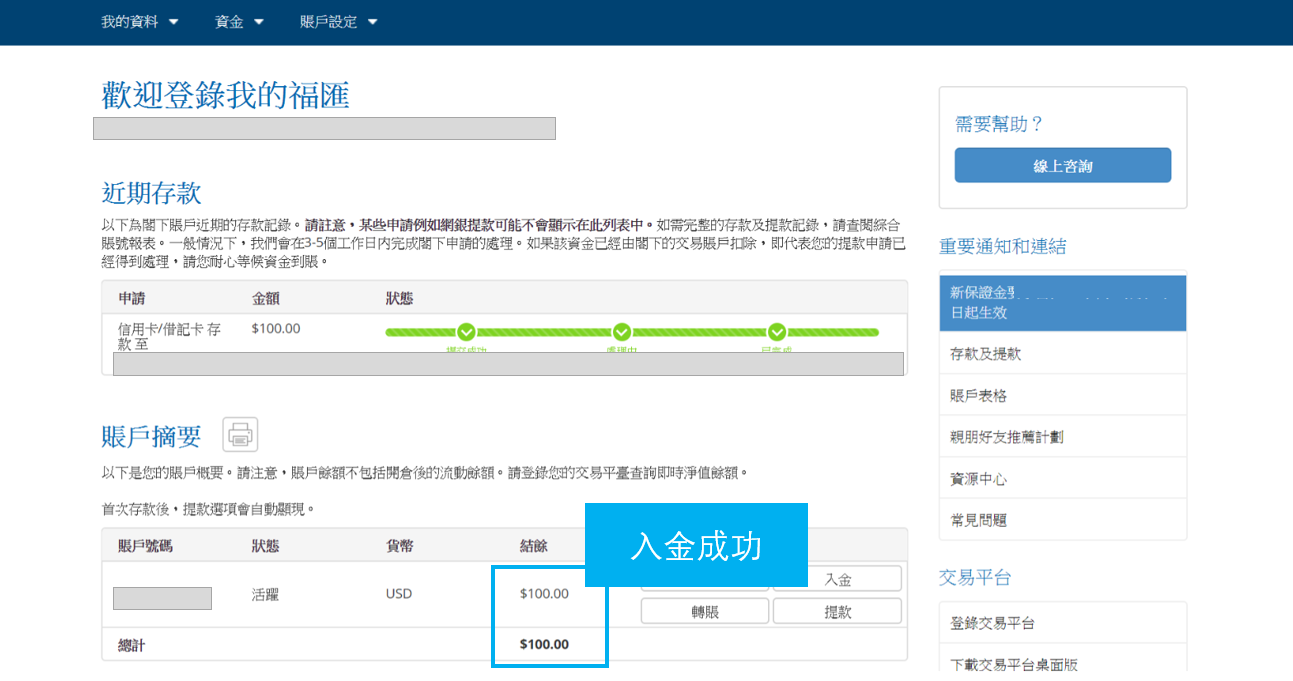Click the 活躍 status cell
Image resolution: width=1293 pixels, height=681 pixels.
(x=265, y=594)
